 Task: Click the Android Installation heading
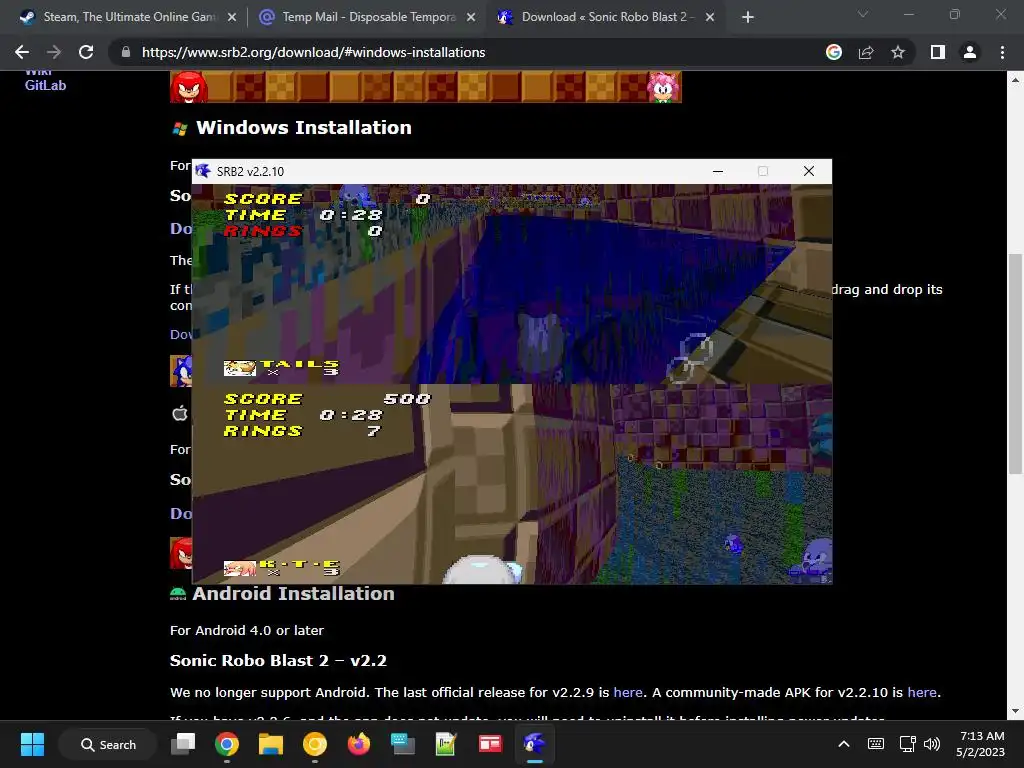tap(293, 594)
